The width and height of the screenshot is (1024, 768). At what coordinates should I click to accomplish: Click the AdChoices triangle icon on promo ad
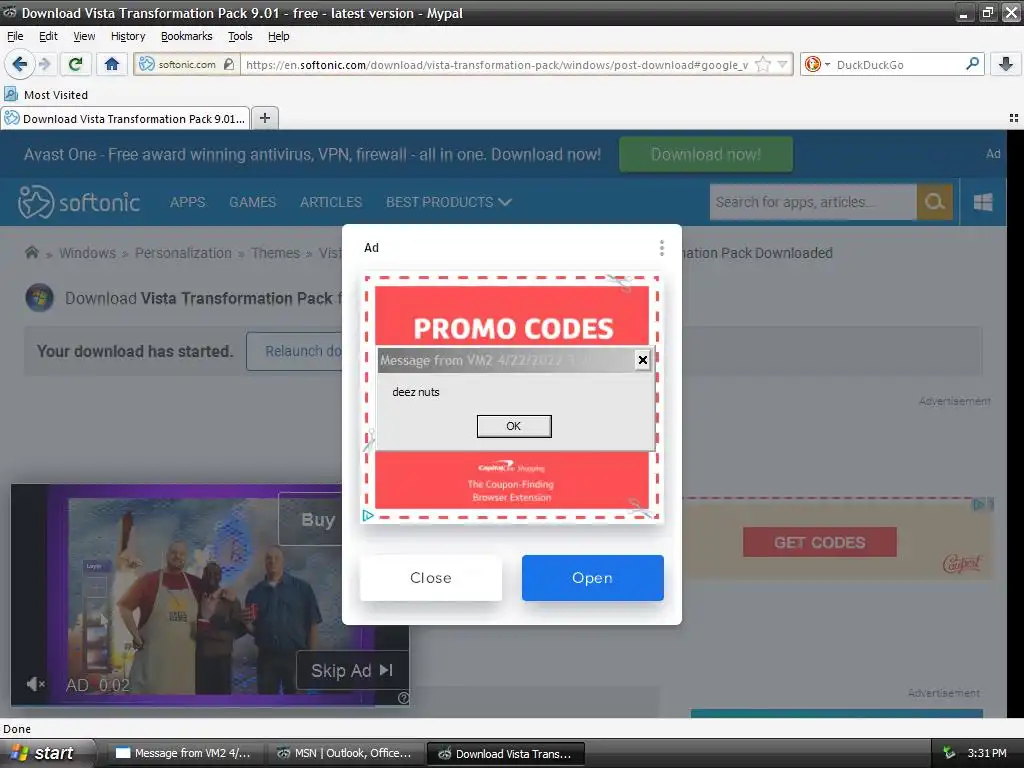point(368,515)
